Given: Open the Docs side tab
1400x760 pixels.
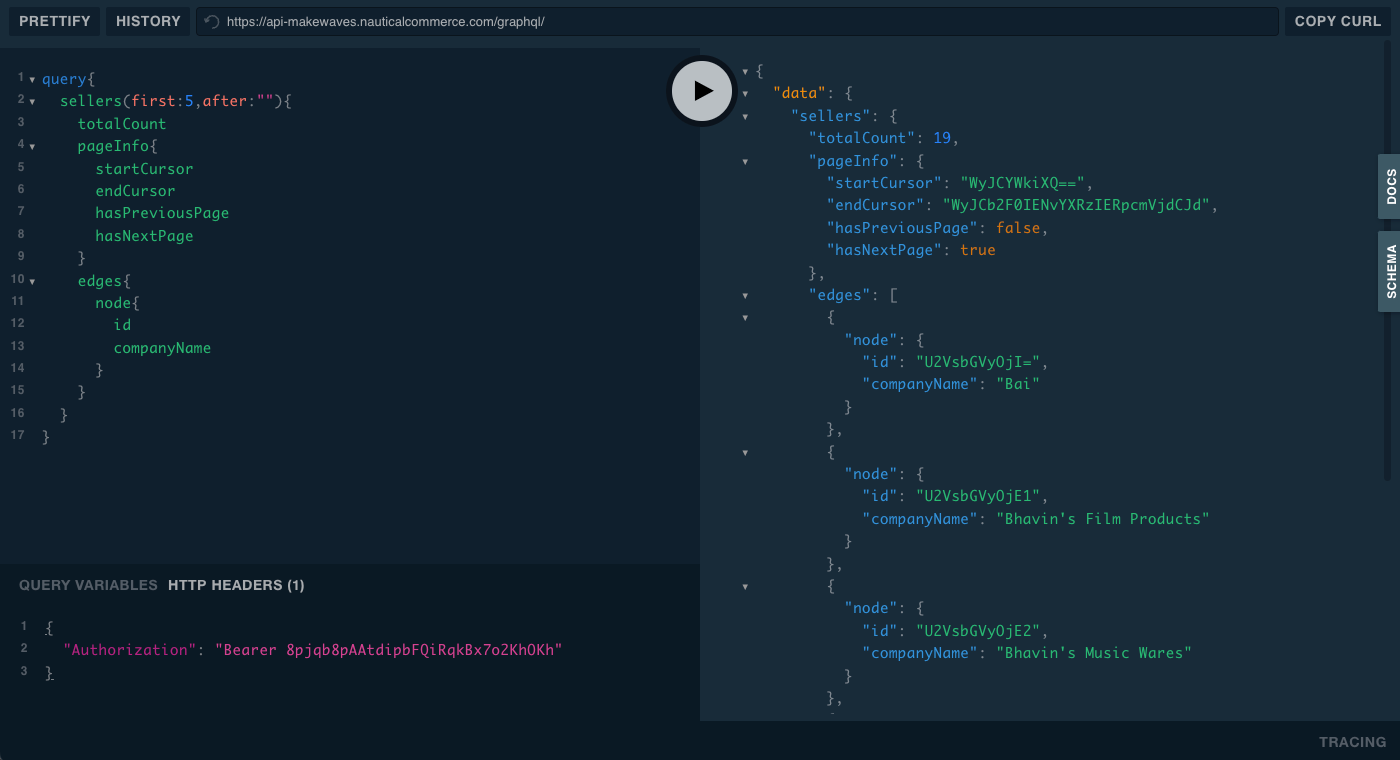Looking at the screenshot, I should tap(1390, 186).
